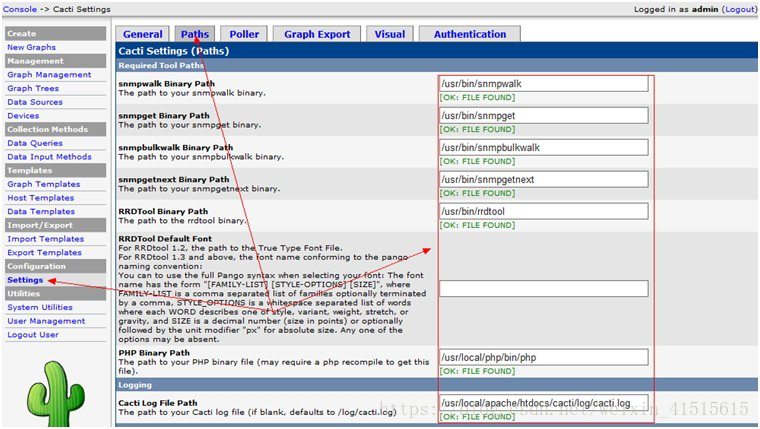Viewport: 760px width, 429px height.
Task: Focus the PHP Binary Path field
Action: click(x=543, y=357)
